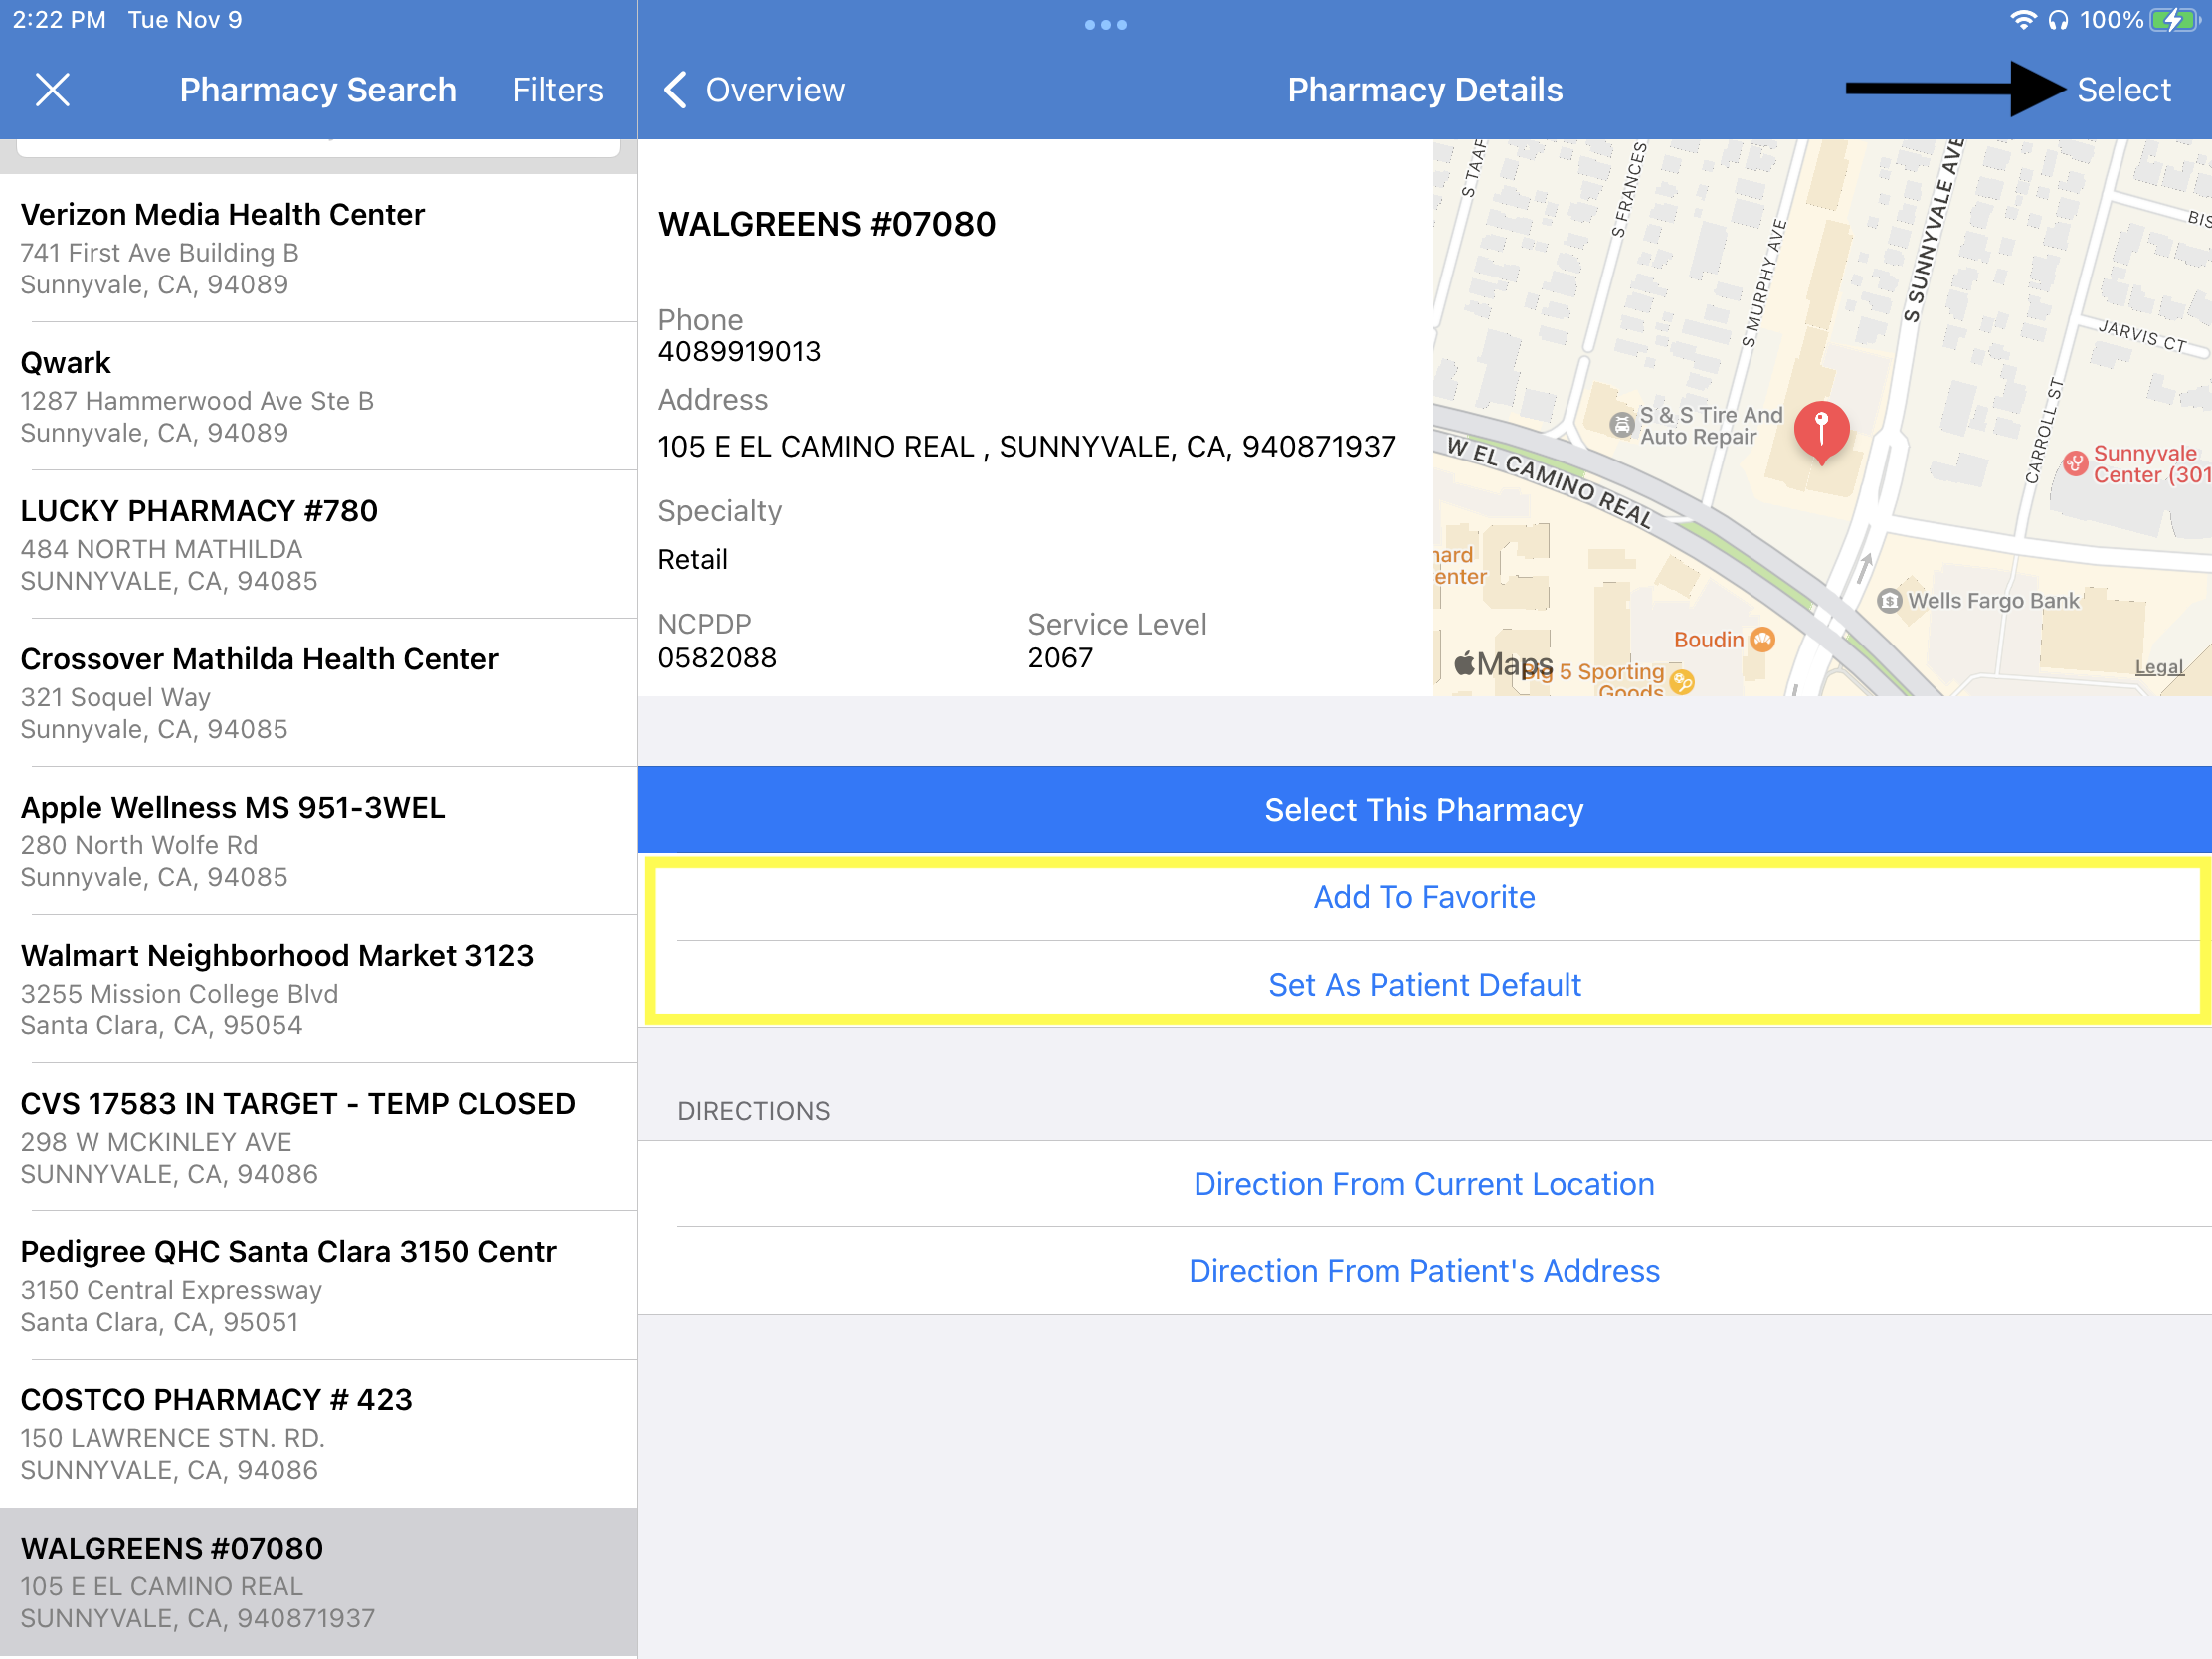Open Direction From Patient's Address
2212x1659 pixels.
[1423, 1270]
